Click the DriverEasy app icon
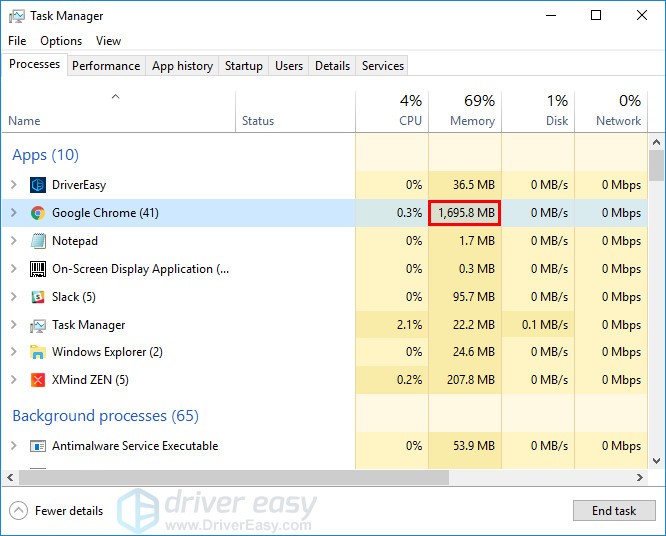The image size is (666, 536). click(x=38, y=185)
